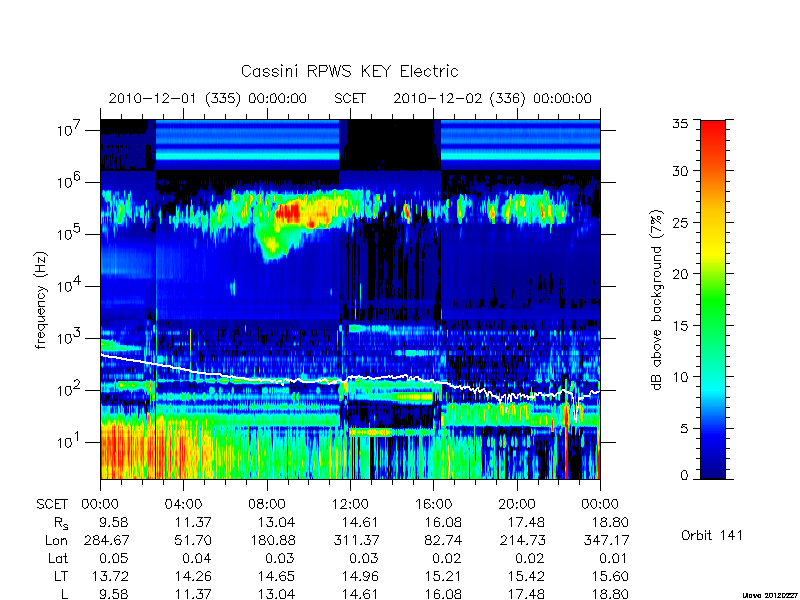
Task: Click the Lon value "82.74"
Action: [x=443, y=540]
